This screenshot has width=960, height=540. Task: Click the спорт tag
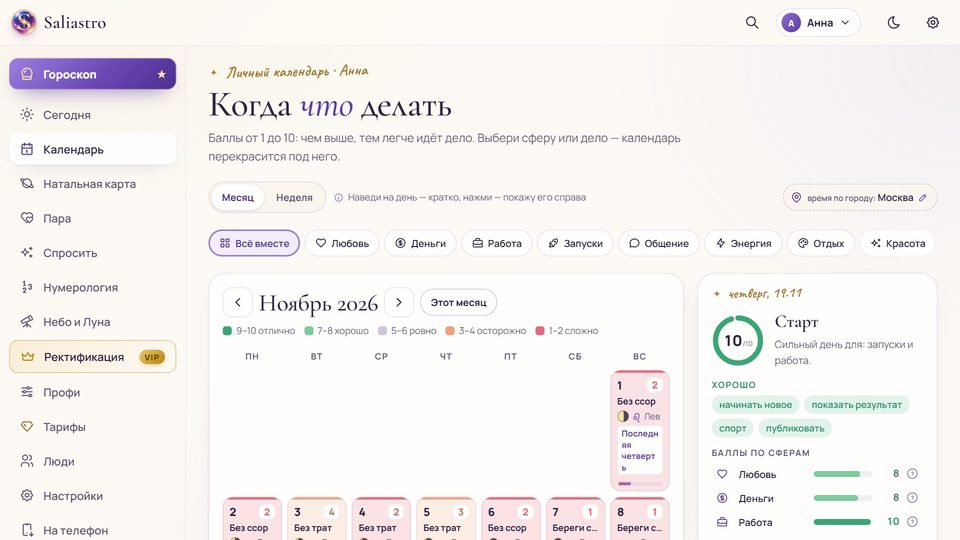pyautogui.click(x=732, y=428)
